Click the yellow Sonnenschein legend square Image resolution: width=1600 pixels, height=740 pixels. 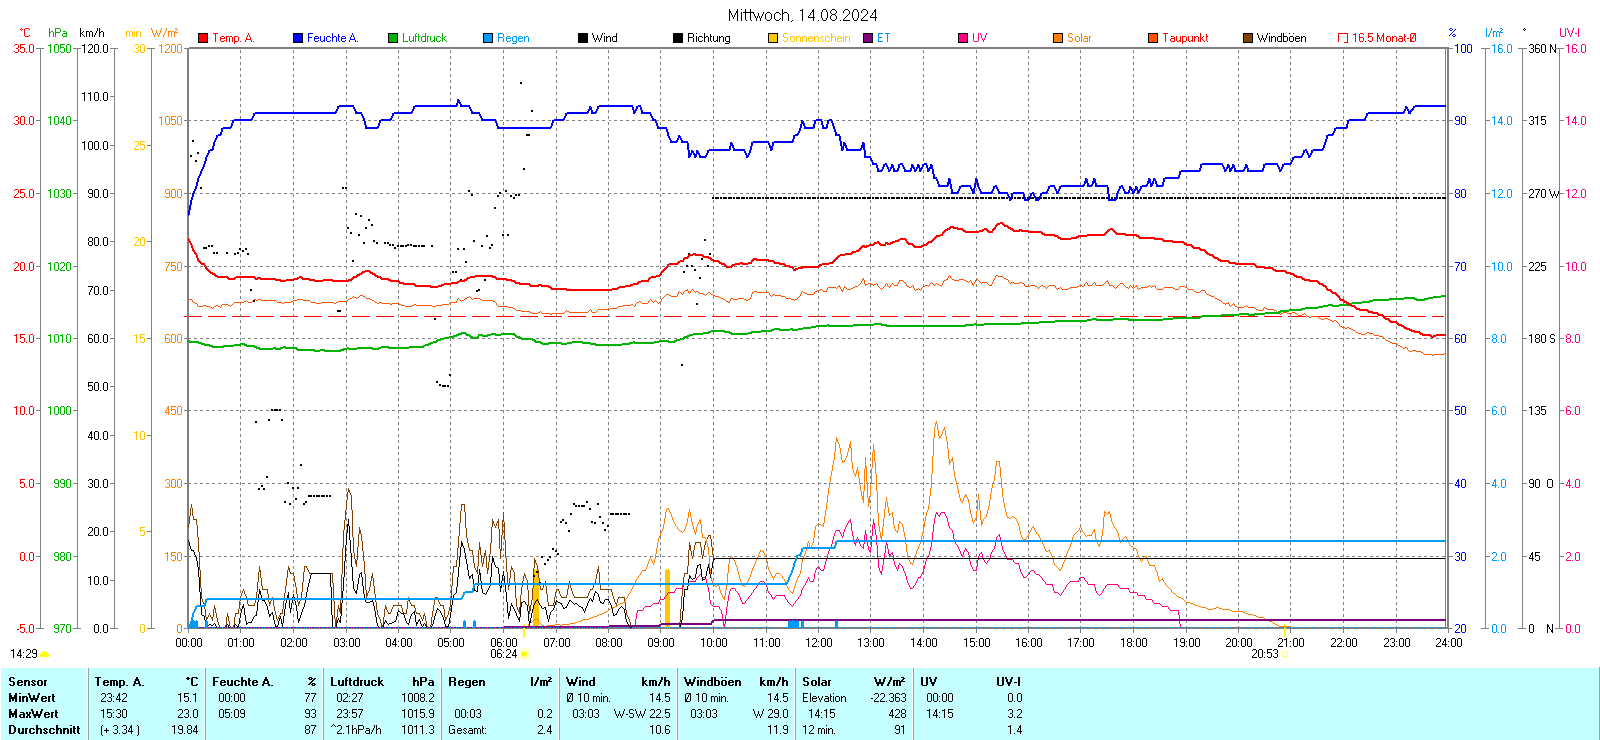pyautogui.click(x=773, y=38)
